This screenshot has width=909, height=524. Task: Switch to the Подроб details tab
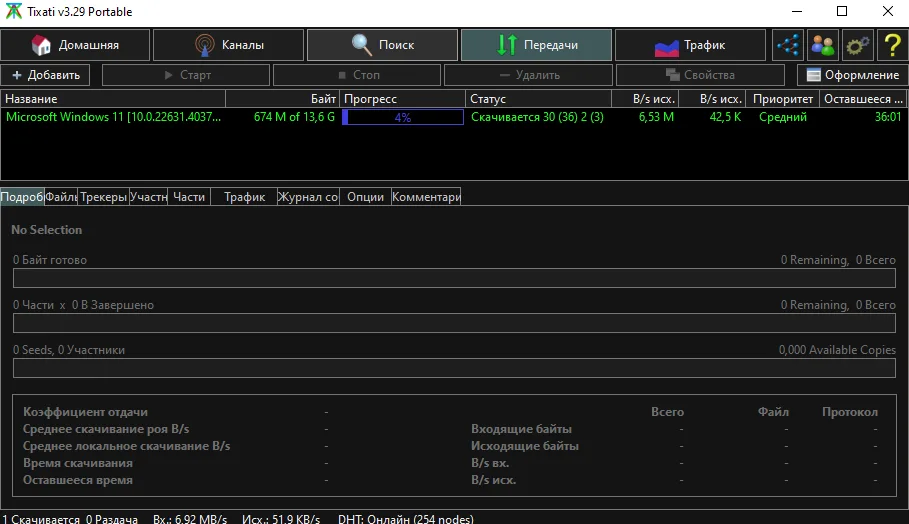22,197
